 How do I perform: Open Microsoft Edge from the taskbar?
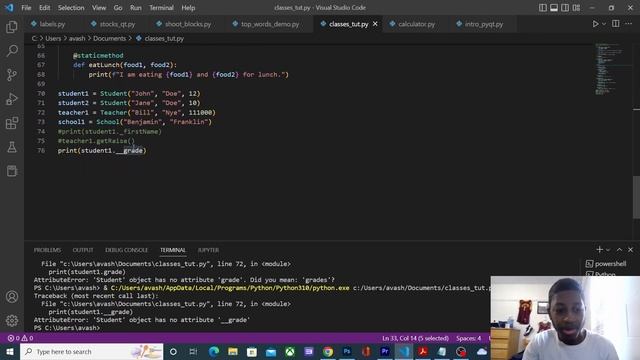(x=213, y=351)
